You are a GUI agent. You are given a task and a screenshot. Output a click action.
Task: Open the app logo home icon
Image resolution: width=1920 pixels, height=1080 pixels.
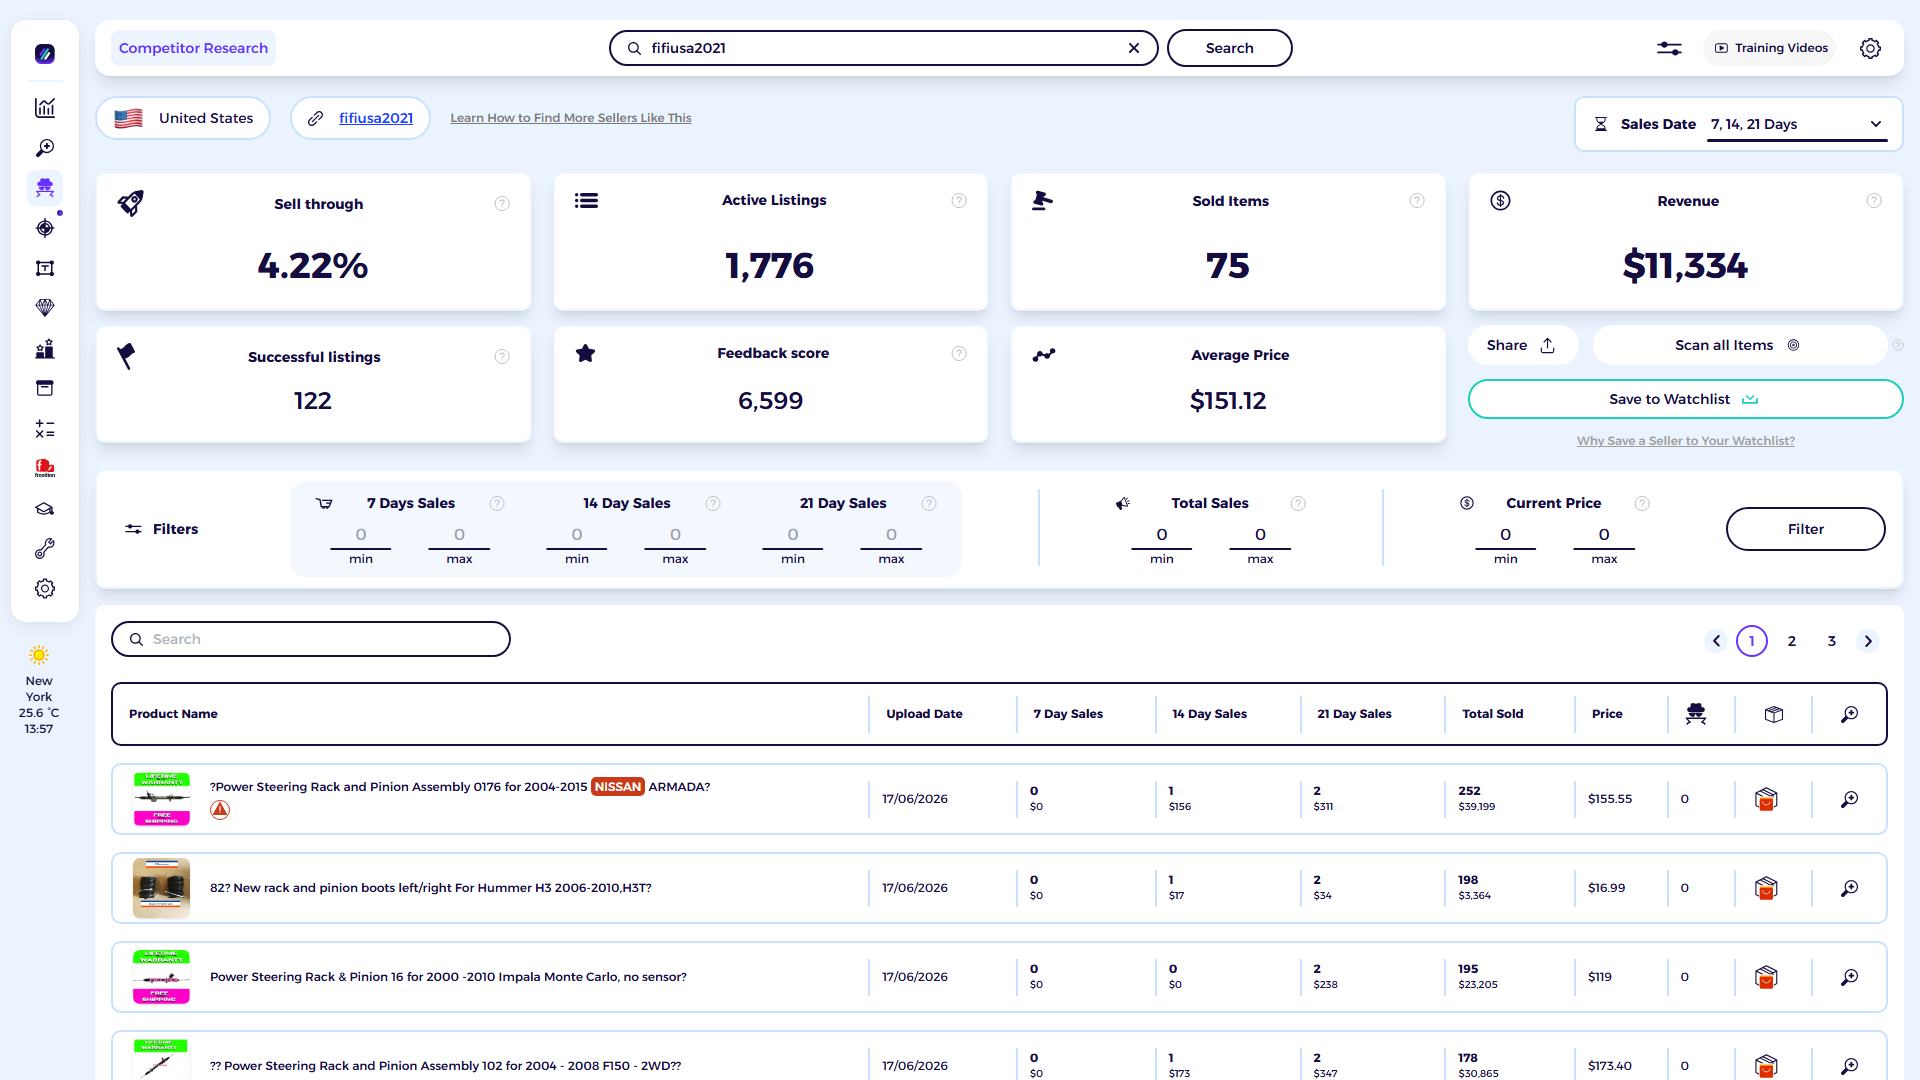tap(44, 54)
